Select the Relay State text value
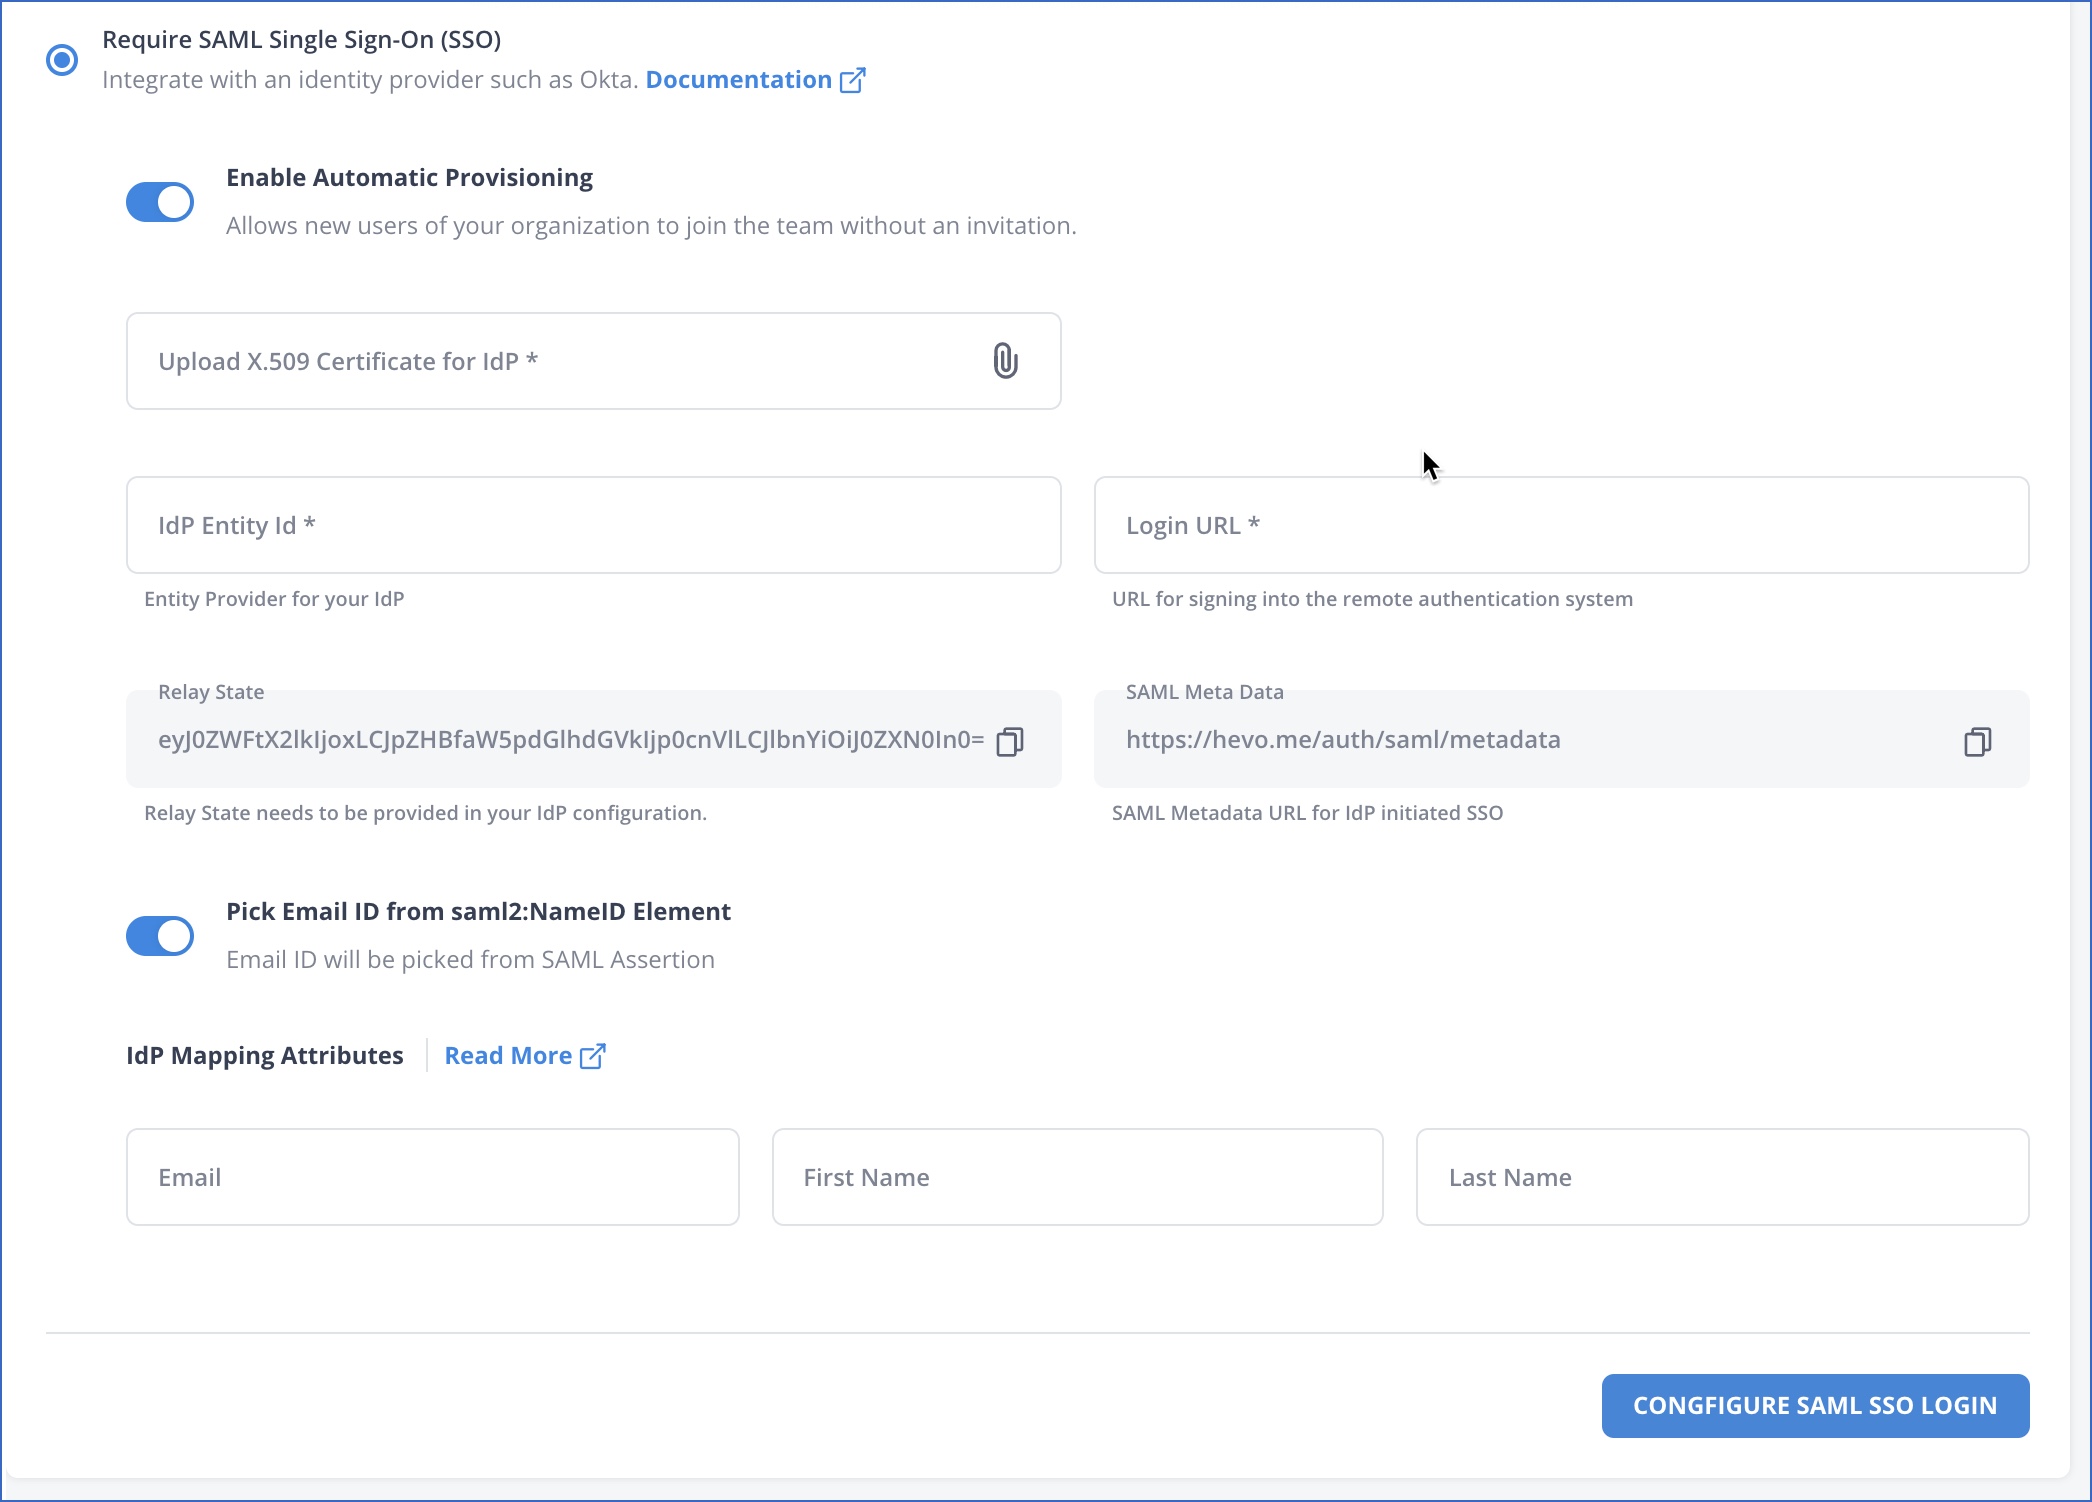Screen dimensions: 2092x1502 (577, 740)
